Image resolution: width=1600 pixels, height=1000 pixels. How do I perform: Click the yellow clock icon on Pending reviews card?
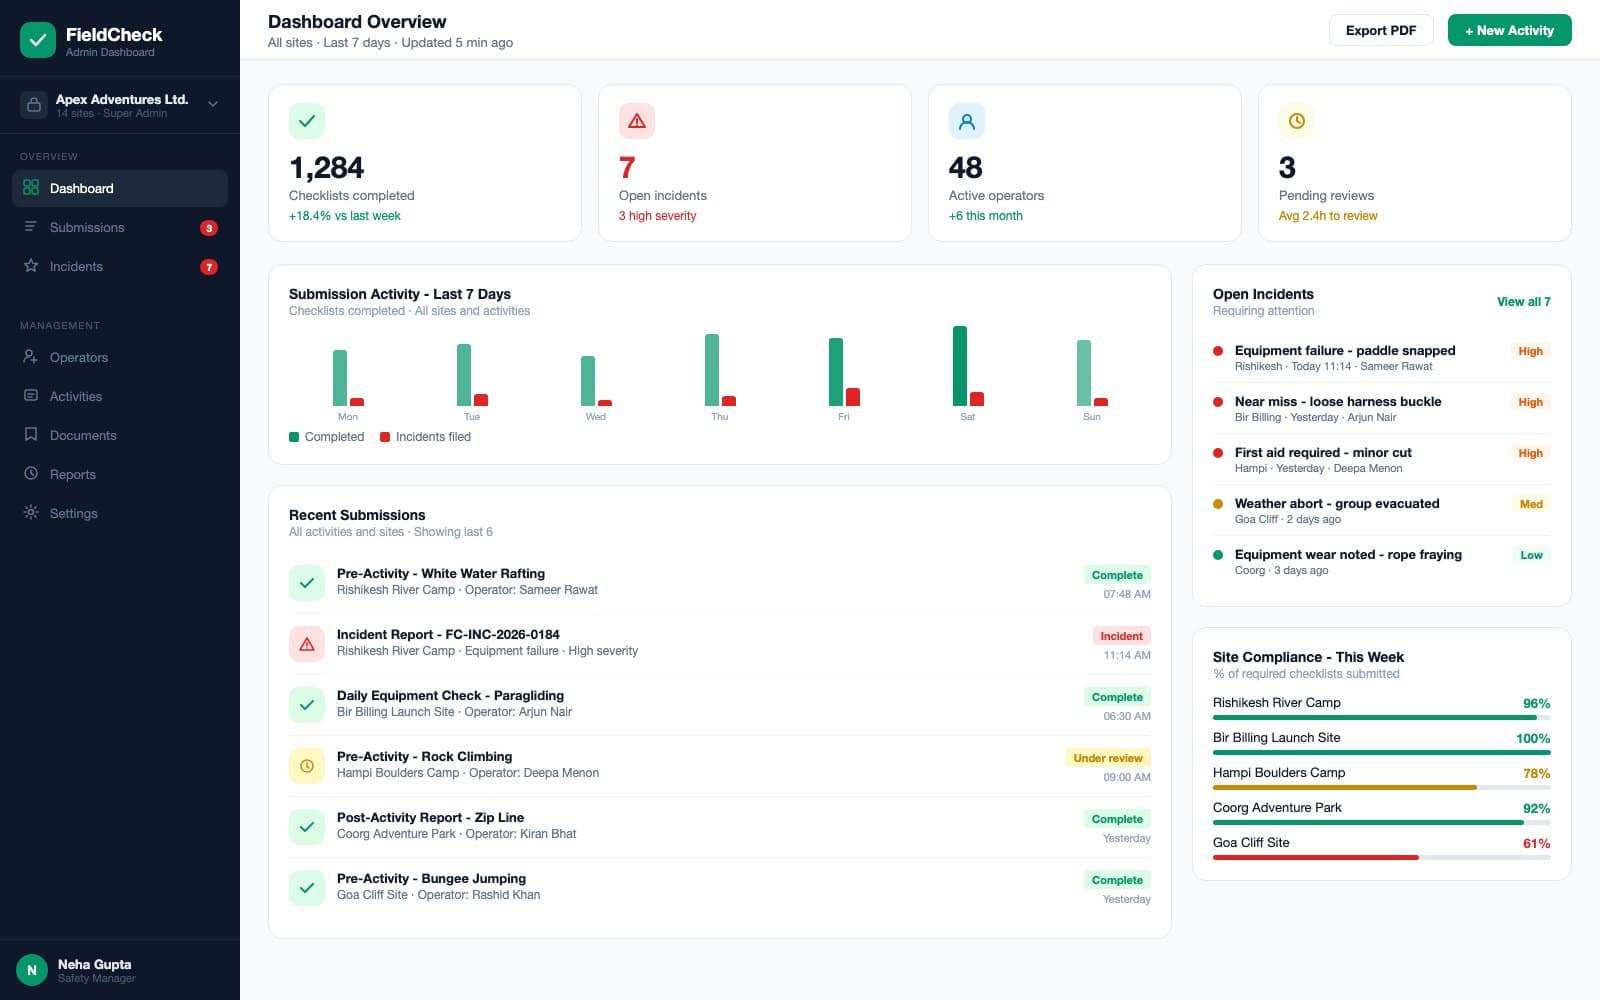(1297, 121)
